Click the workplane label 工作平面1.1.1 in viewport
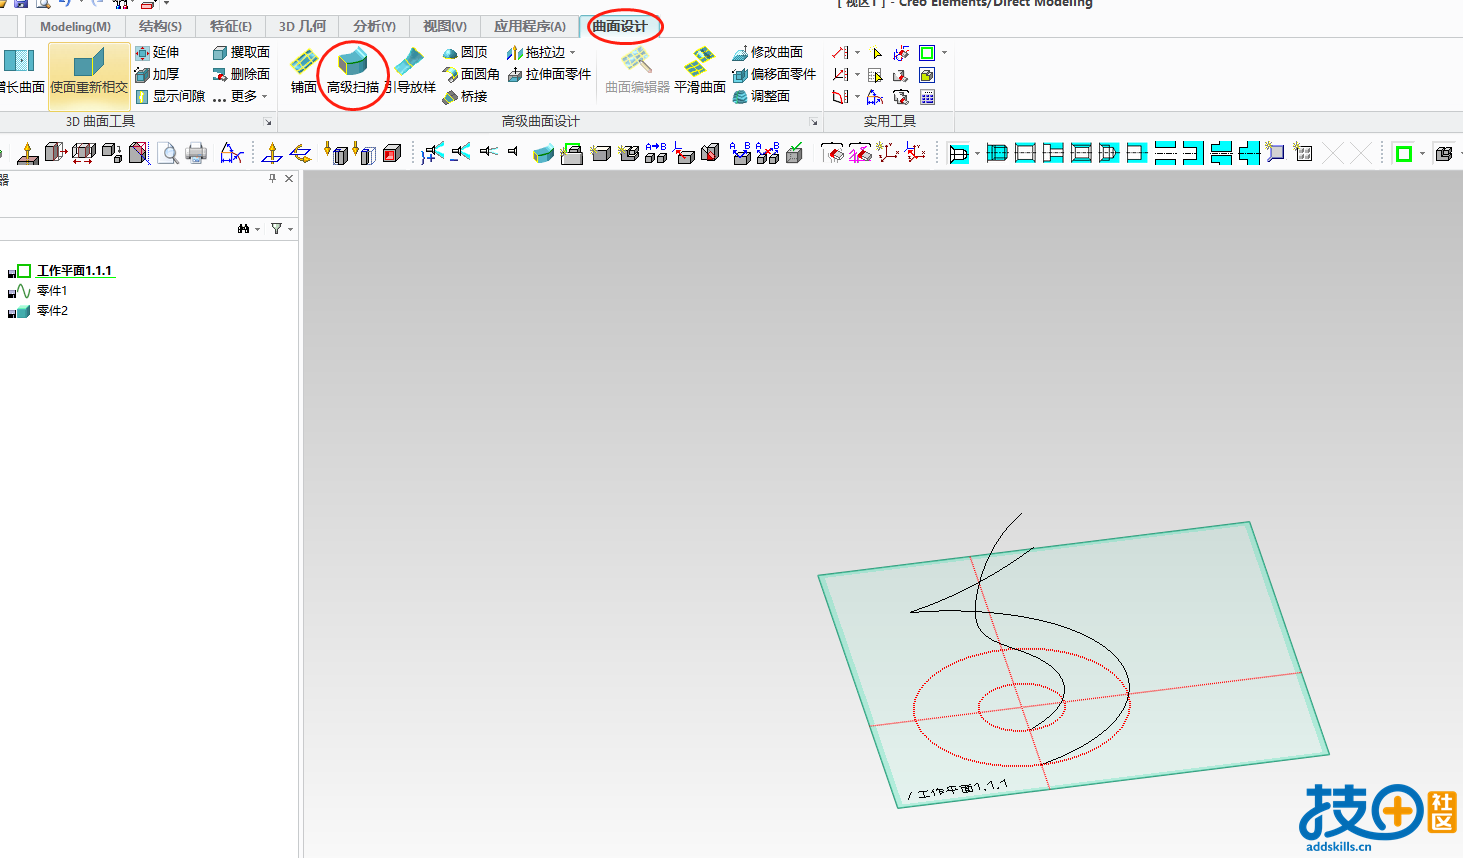Viewport: 1463px width, 858px height. [x=958, y=789]
